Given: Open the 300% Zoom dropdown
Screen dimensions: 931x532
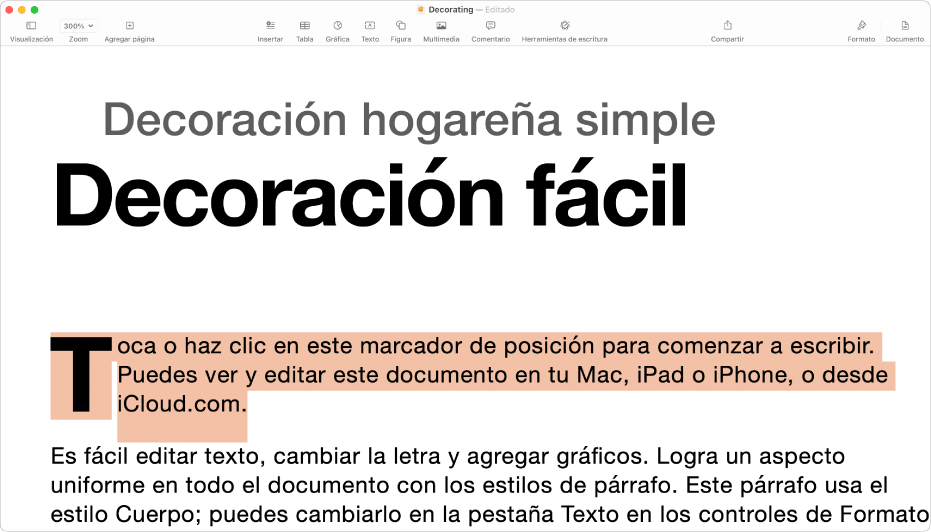Looking at the screenshot, I should [x=78, y=26].
